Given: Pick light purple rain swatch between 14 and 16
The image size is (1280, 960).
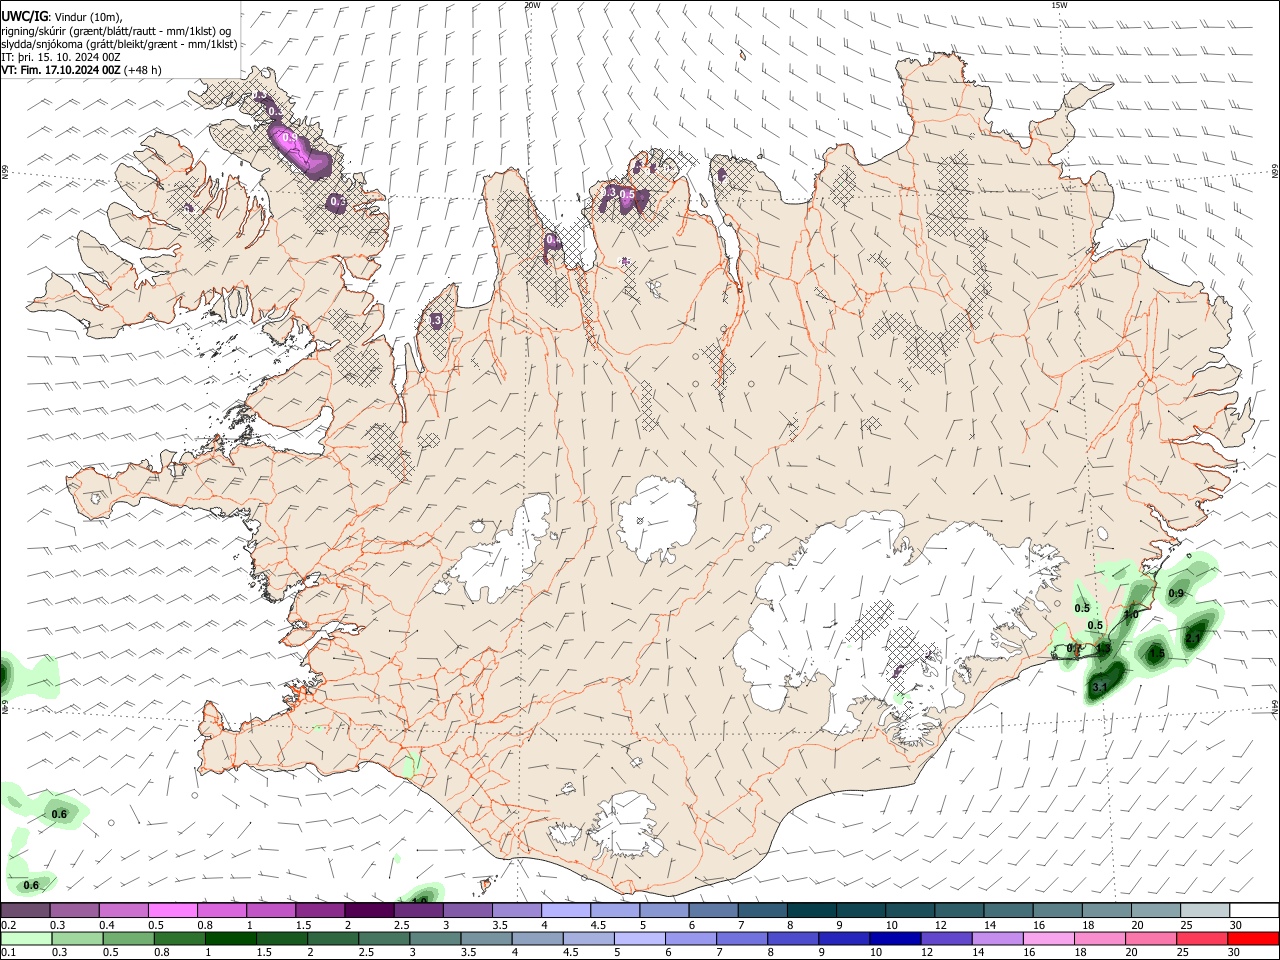Looking at the screenshot, I should pyautogui.click(x=998, y=938).
